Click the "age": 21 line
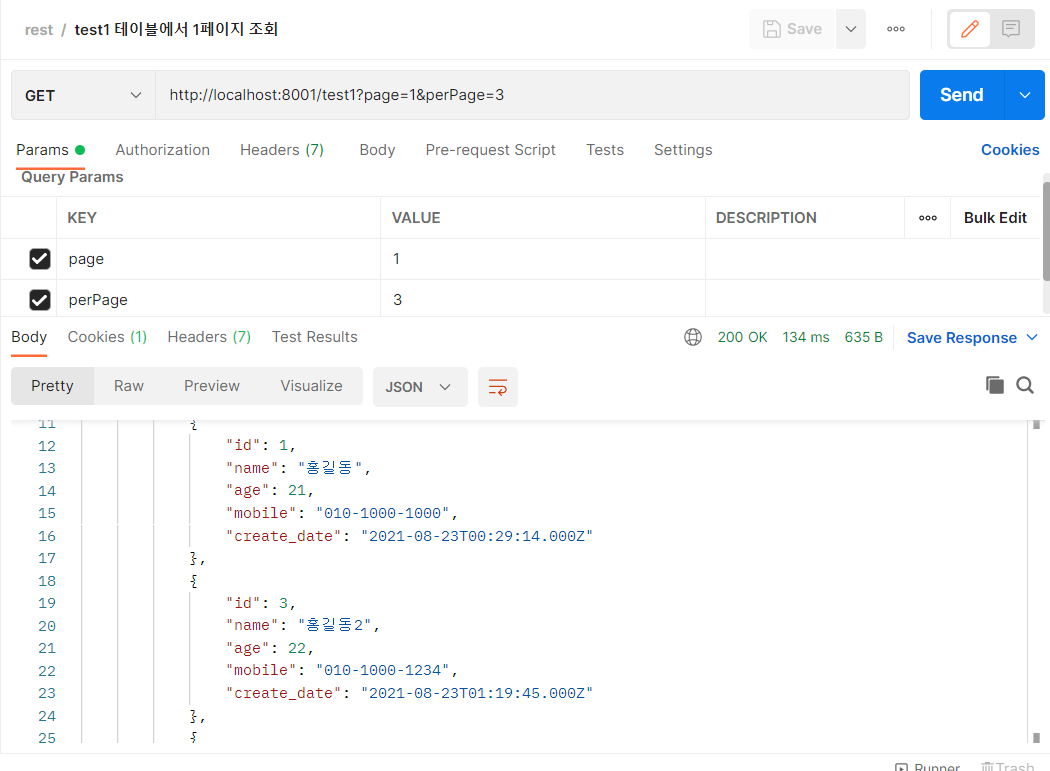This screenshot has width=1050, height=771. [x=270, y=491]
